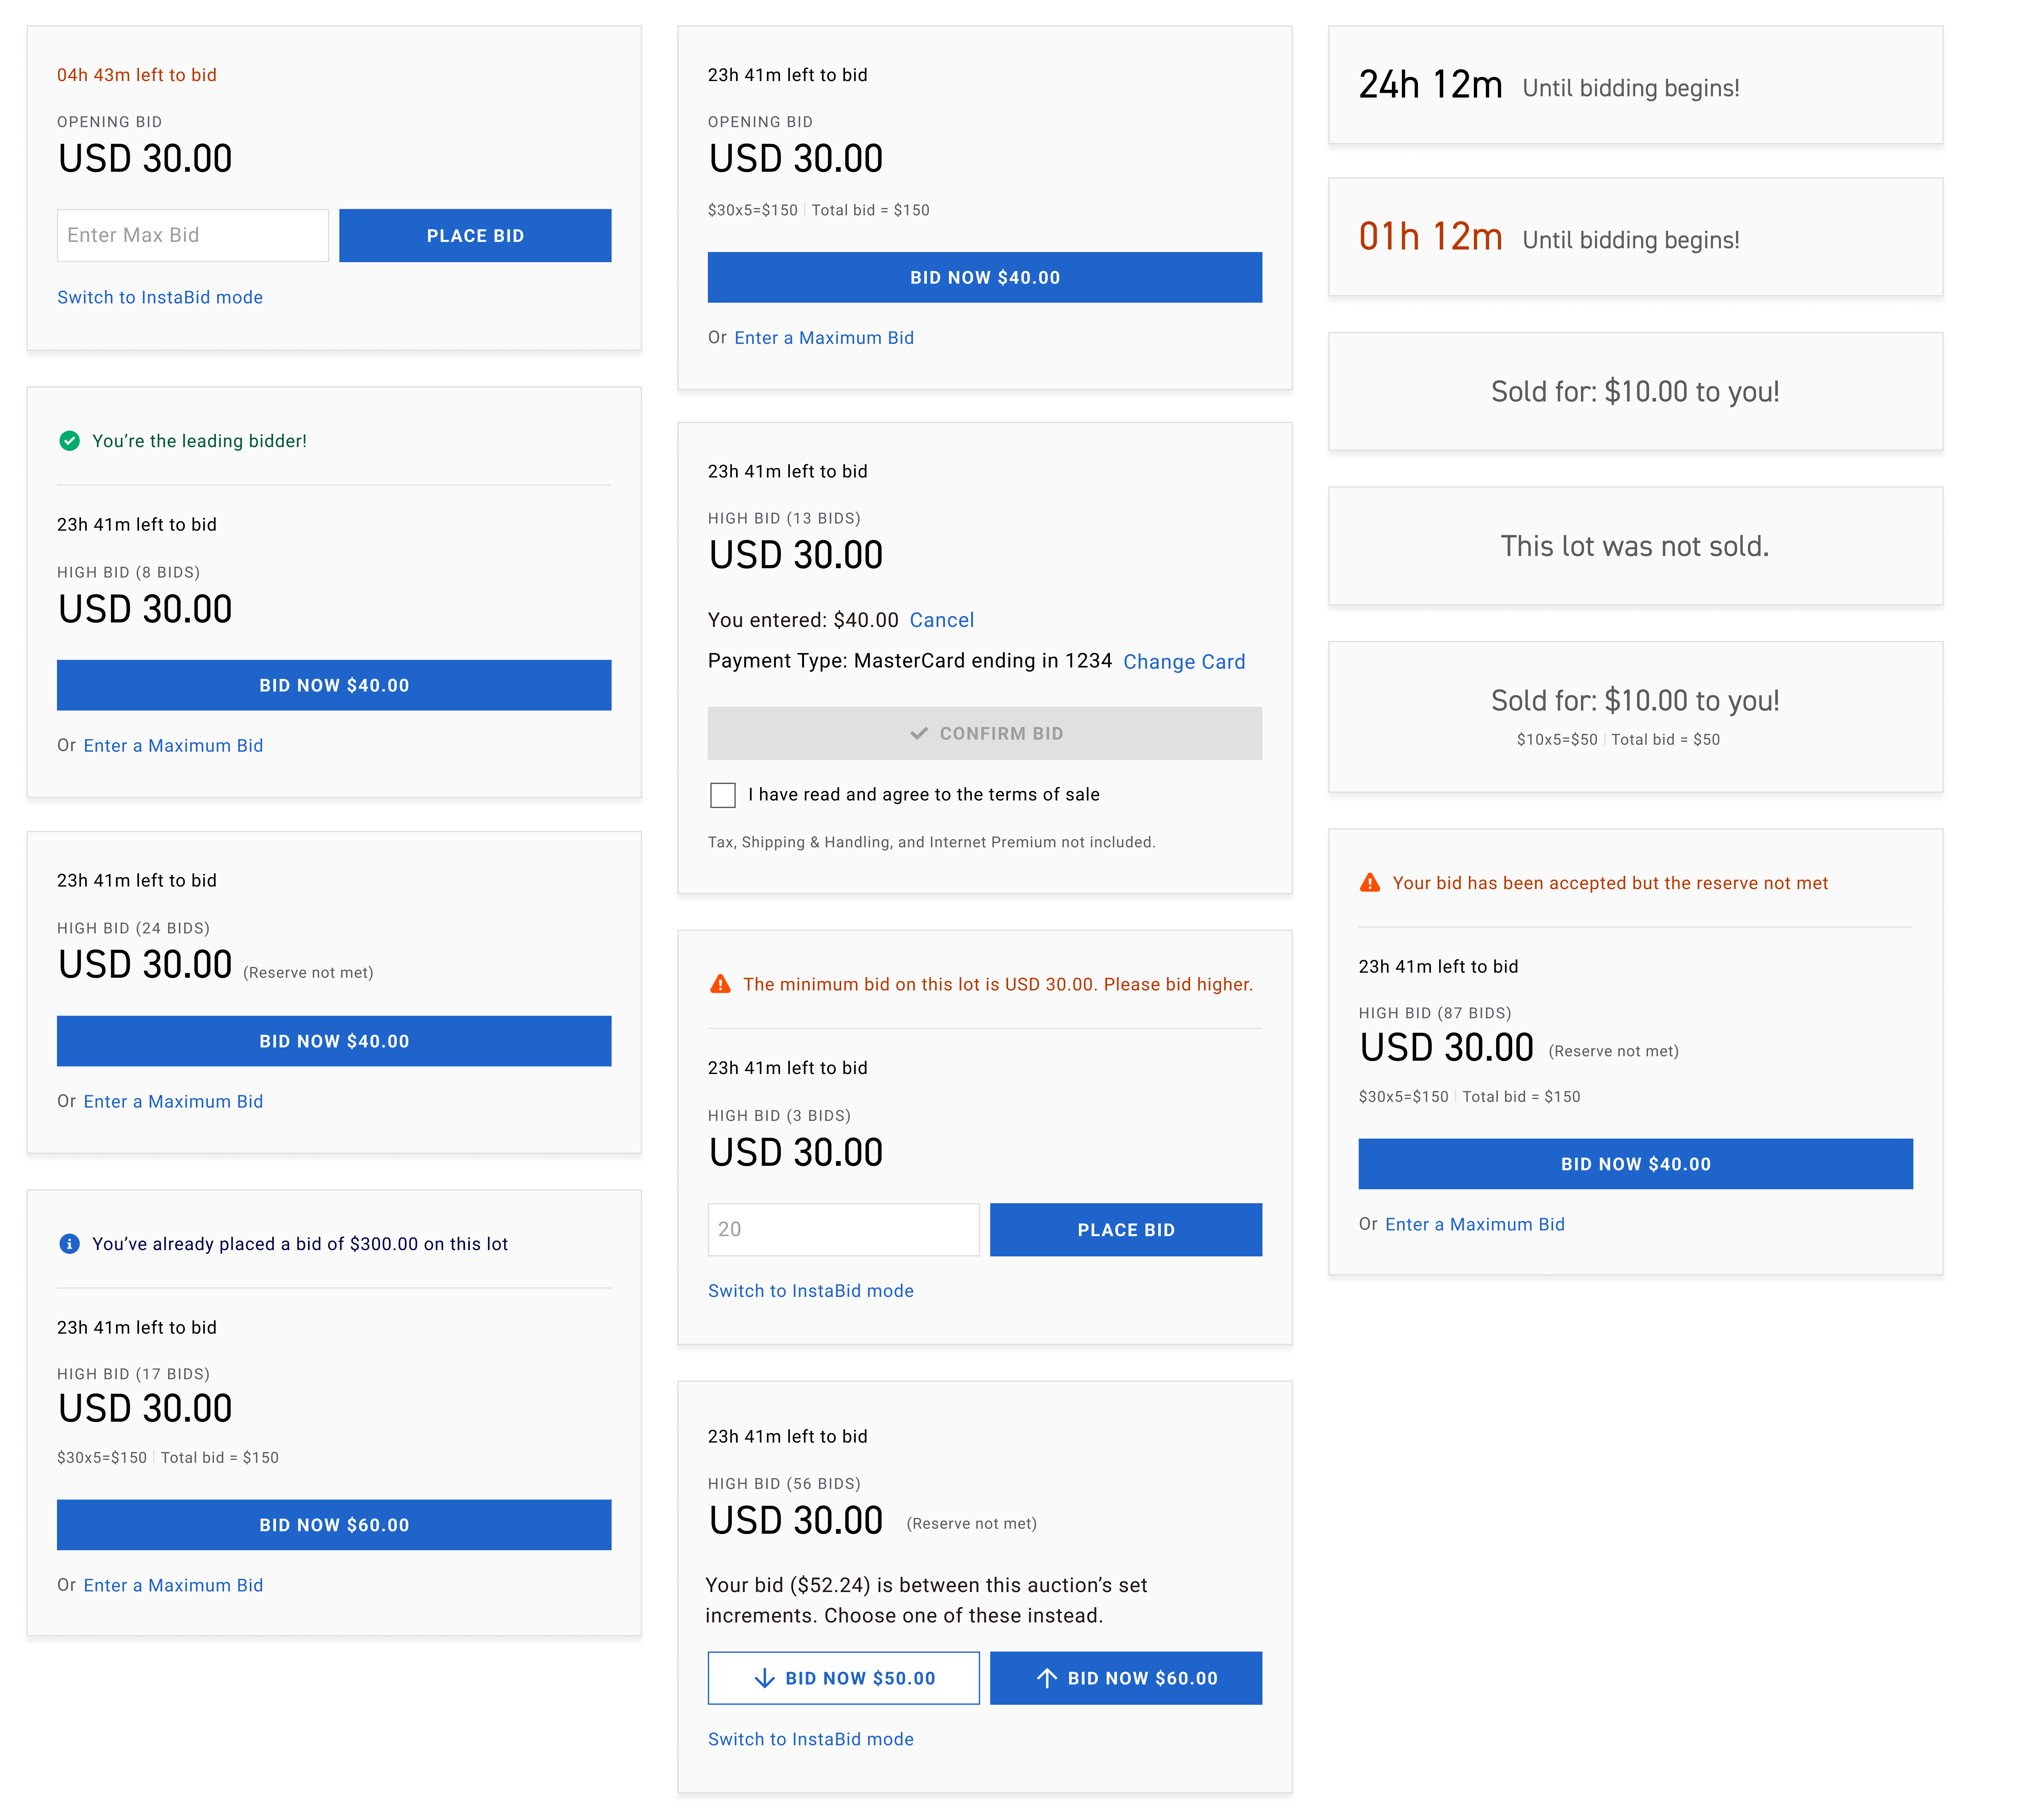Click Bid Now $40.00 under leading bidder notice
Image resolution: width=2021 pixels, height=1820 pixels.
tap(334, 685)
